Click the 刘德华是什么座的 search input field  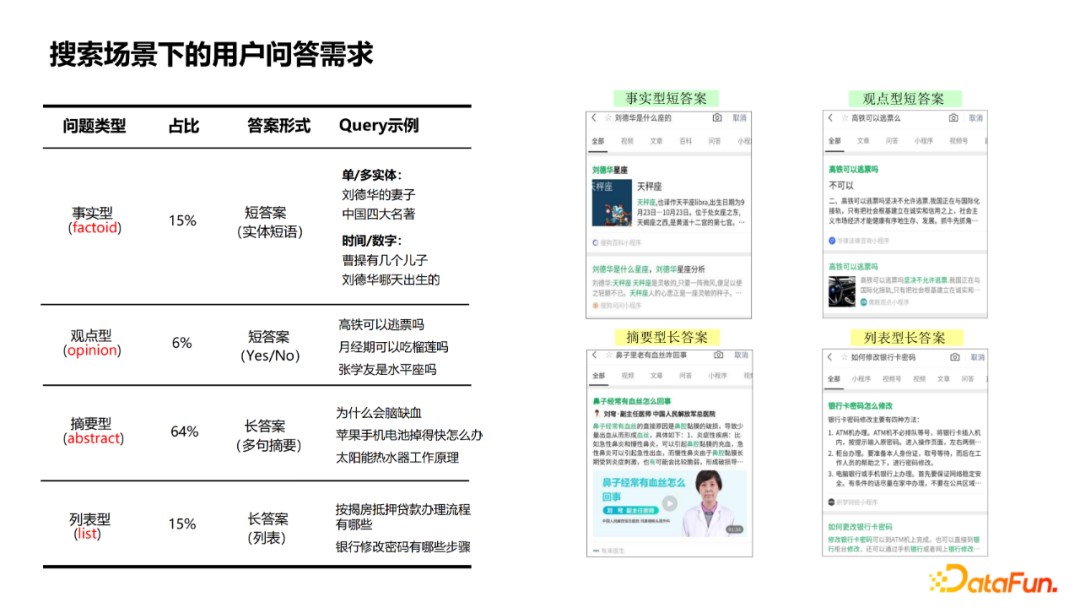click(641, 119)
